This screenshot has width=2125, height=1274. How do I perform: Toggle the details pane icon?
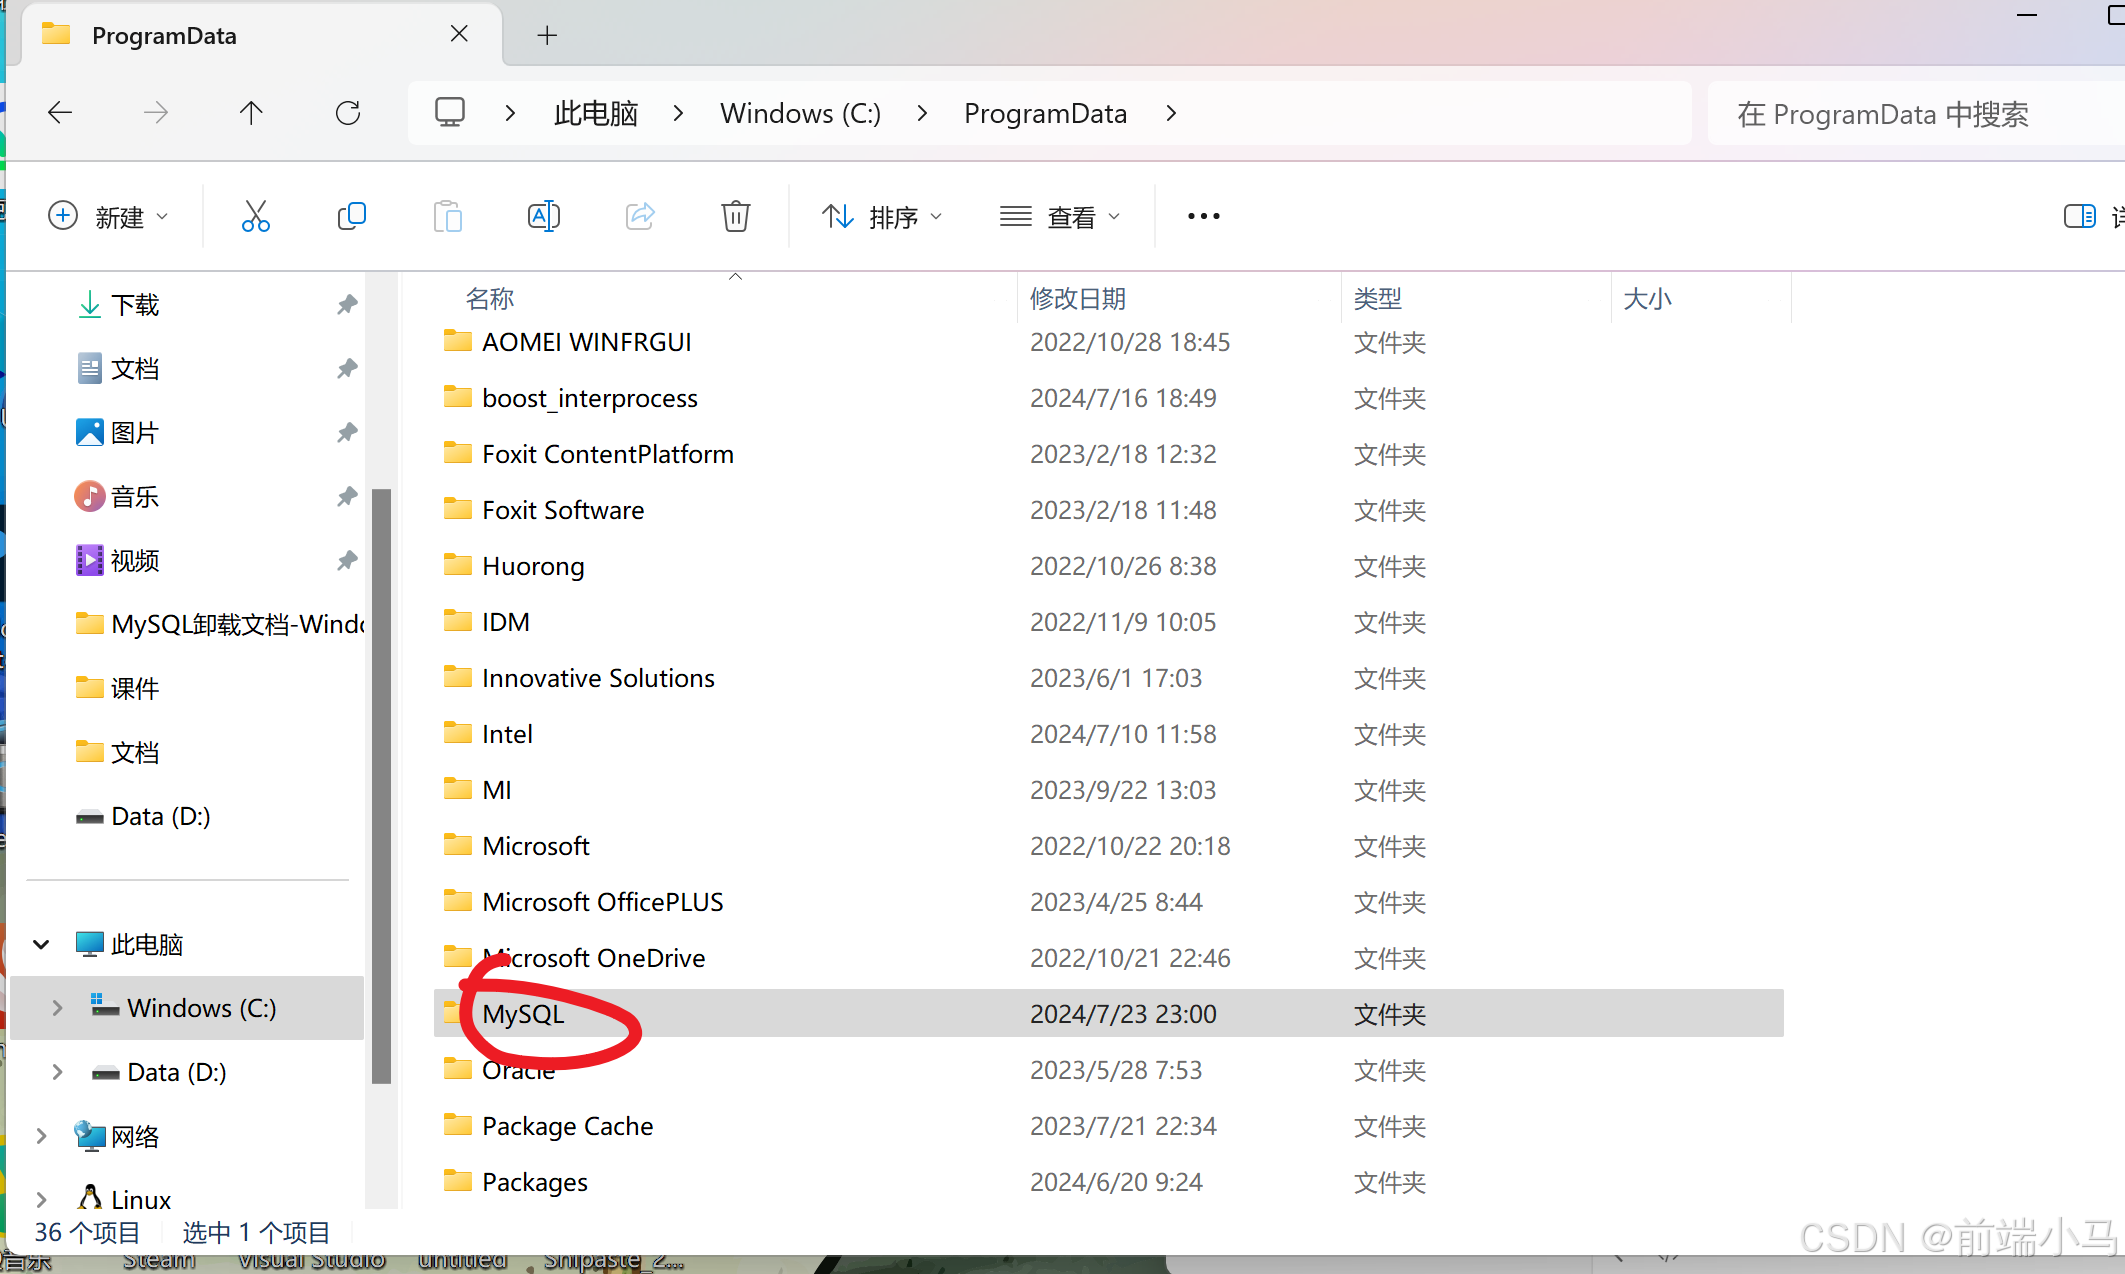(2079, 216)
